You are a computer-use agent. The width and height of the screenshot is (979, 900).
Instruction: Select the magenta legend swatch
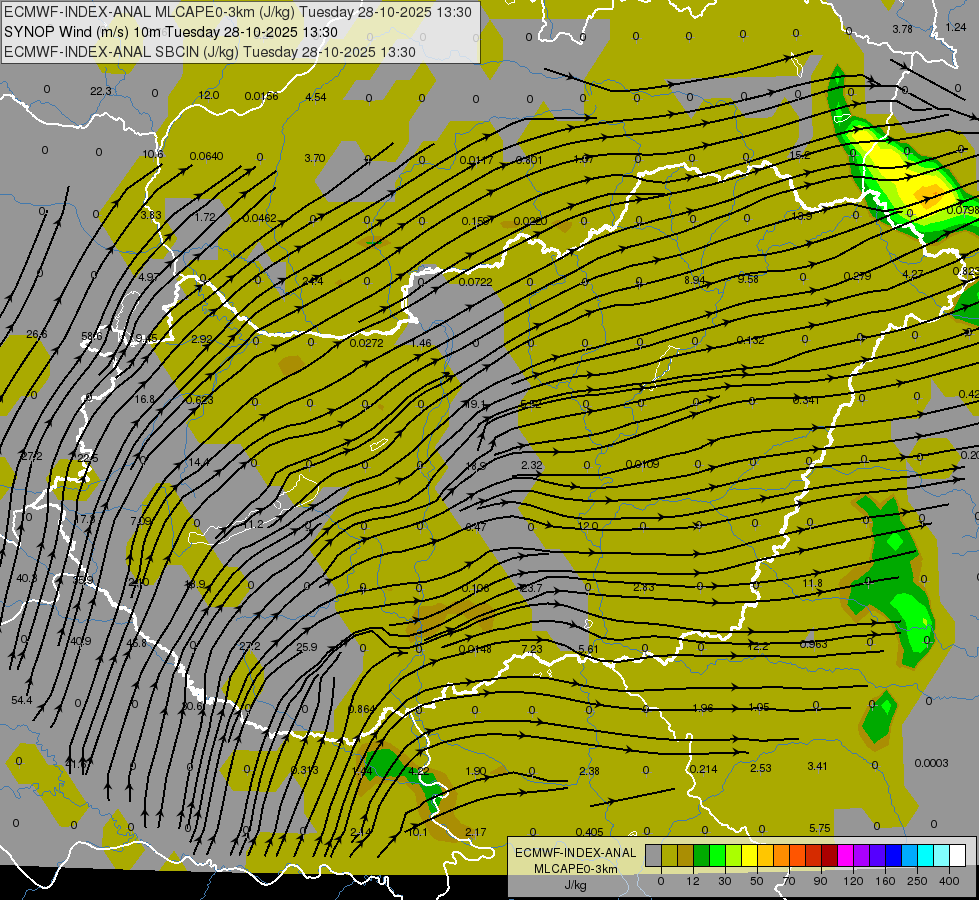click(x=845, y=855)
